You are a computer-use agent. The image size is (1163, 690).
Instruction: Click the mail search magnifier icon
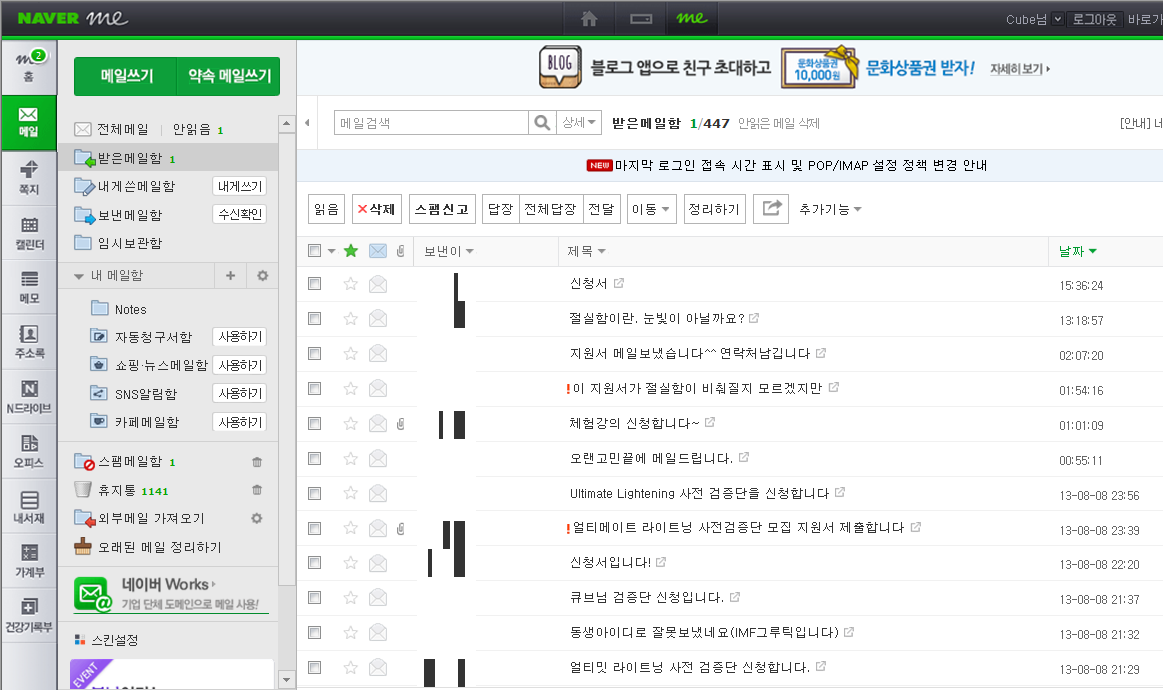point(541,121)
